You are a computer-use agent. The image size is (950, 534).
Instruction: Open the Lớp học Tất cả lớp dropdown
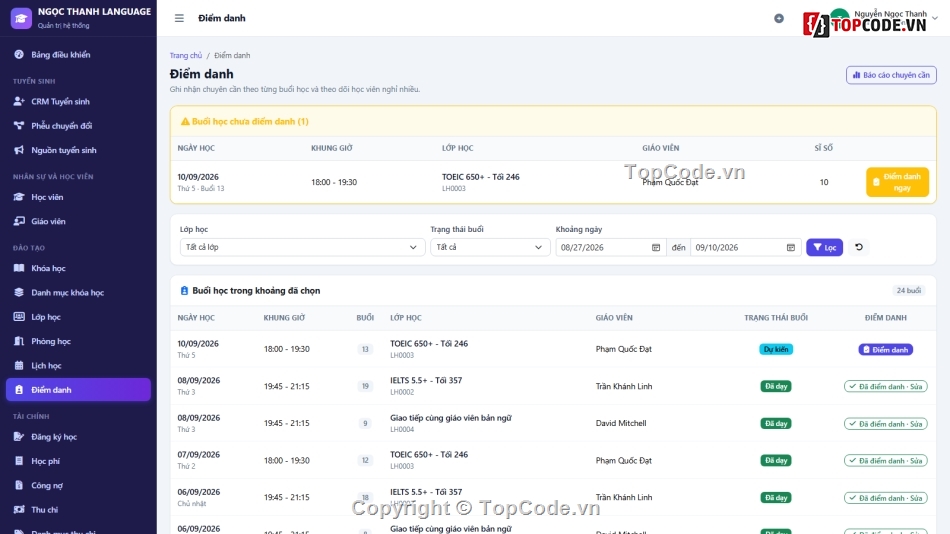(302, 247)
